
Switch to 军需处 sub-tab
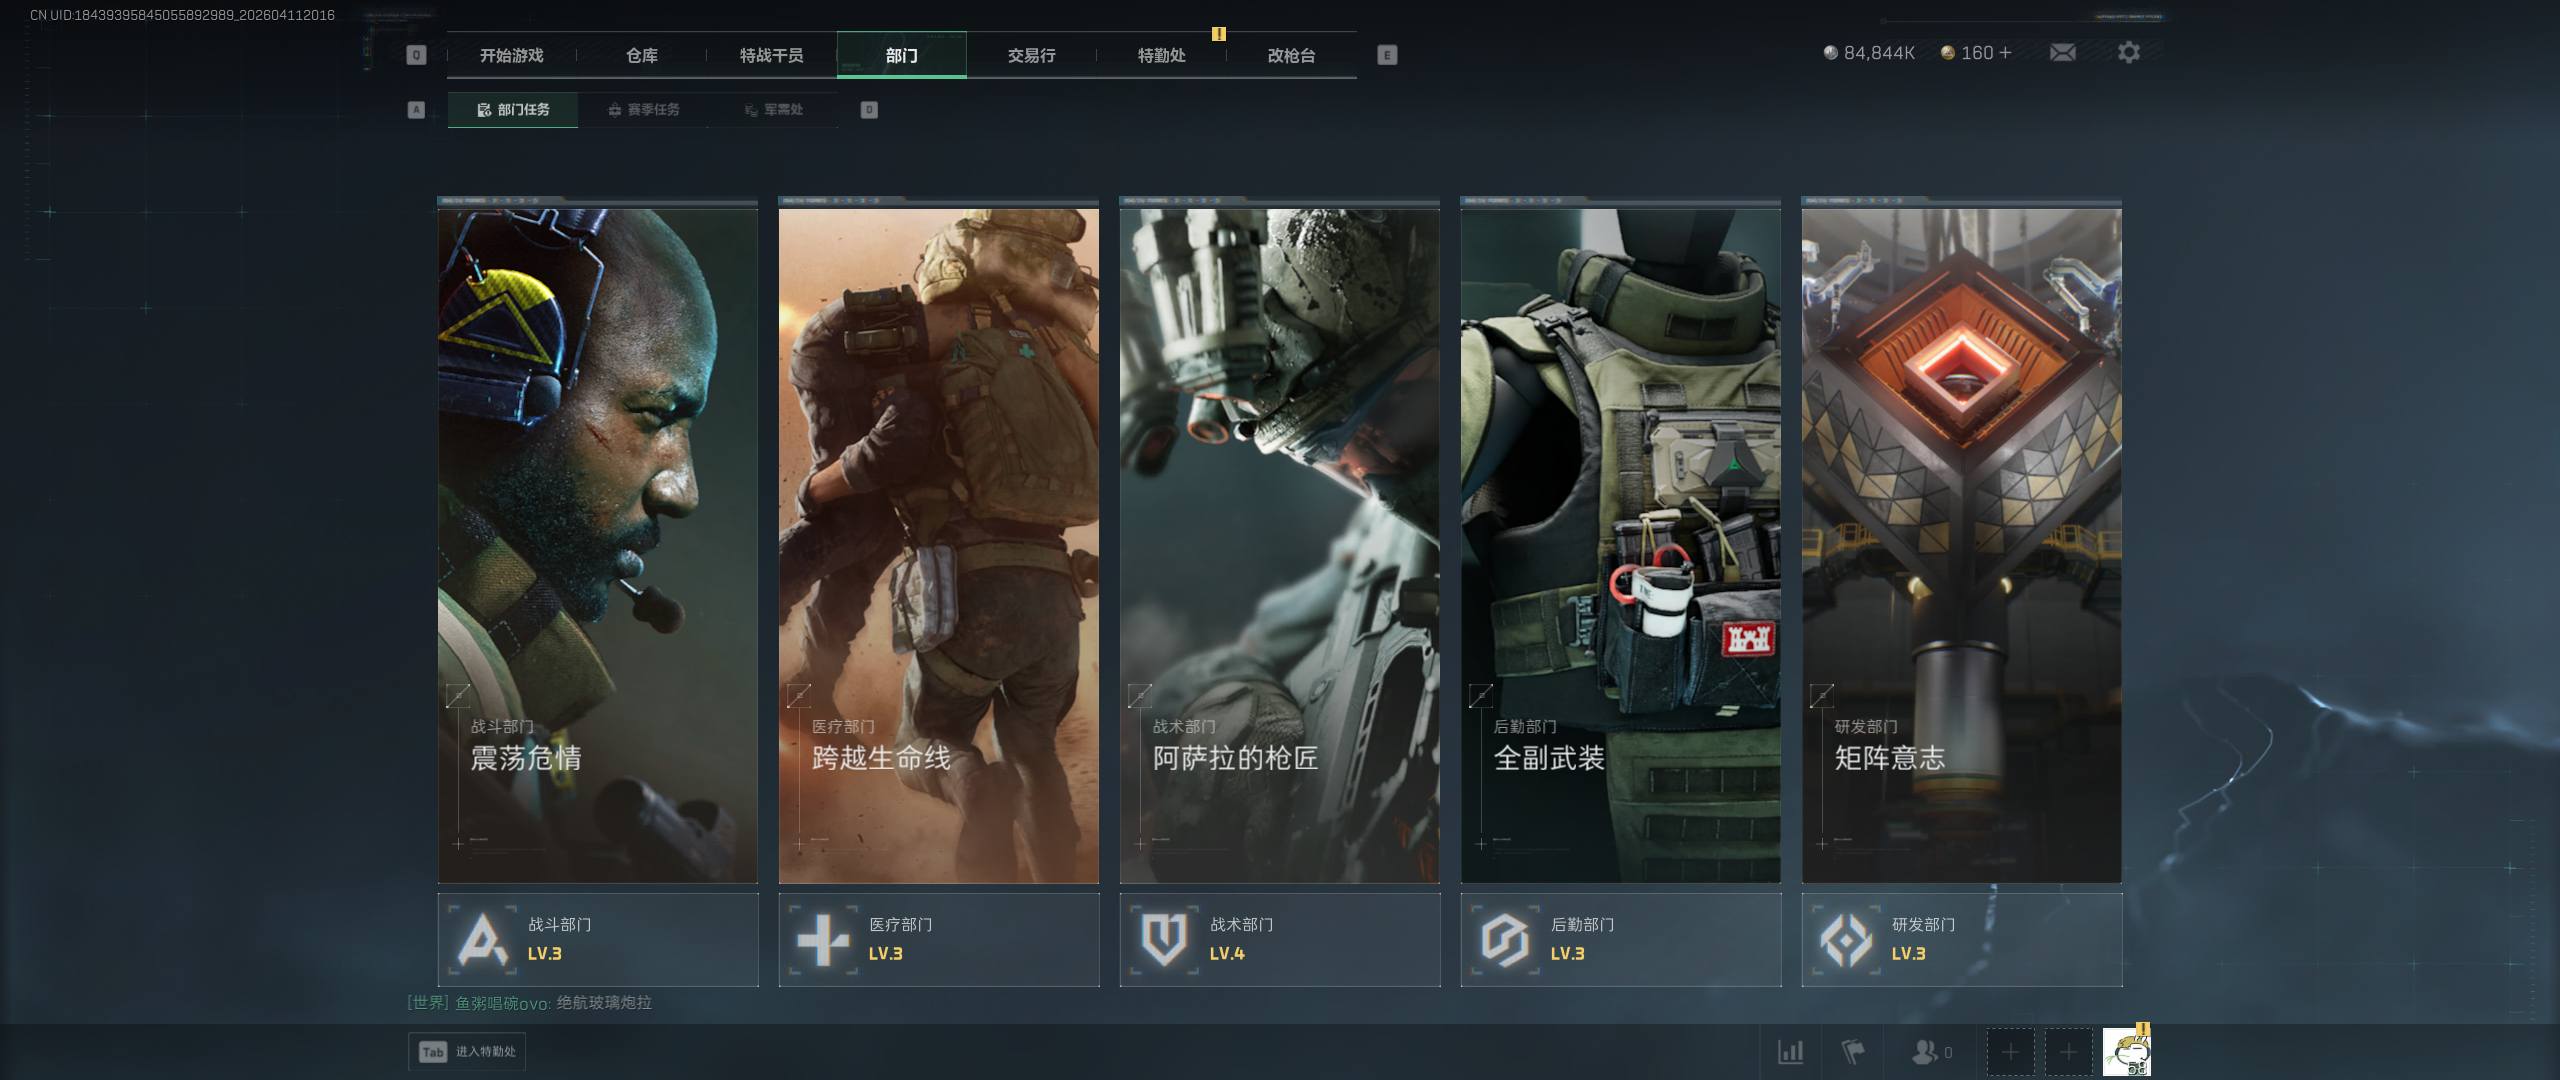tap(773, 110)
